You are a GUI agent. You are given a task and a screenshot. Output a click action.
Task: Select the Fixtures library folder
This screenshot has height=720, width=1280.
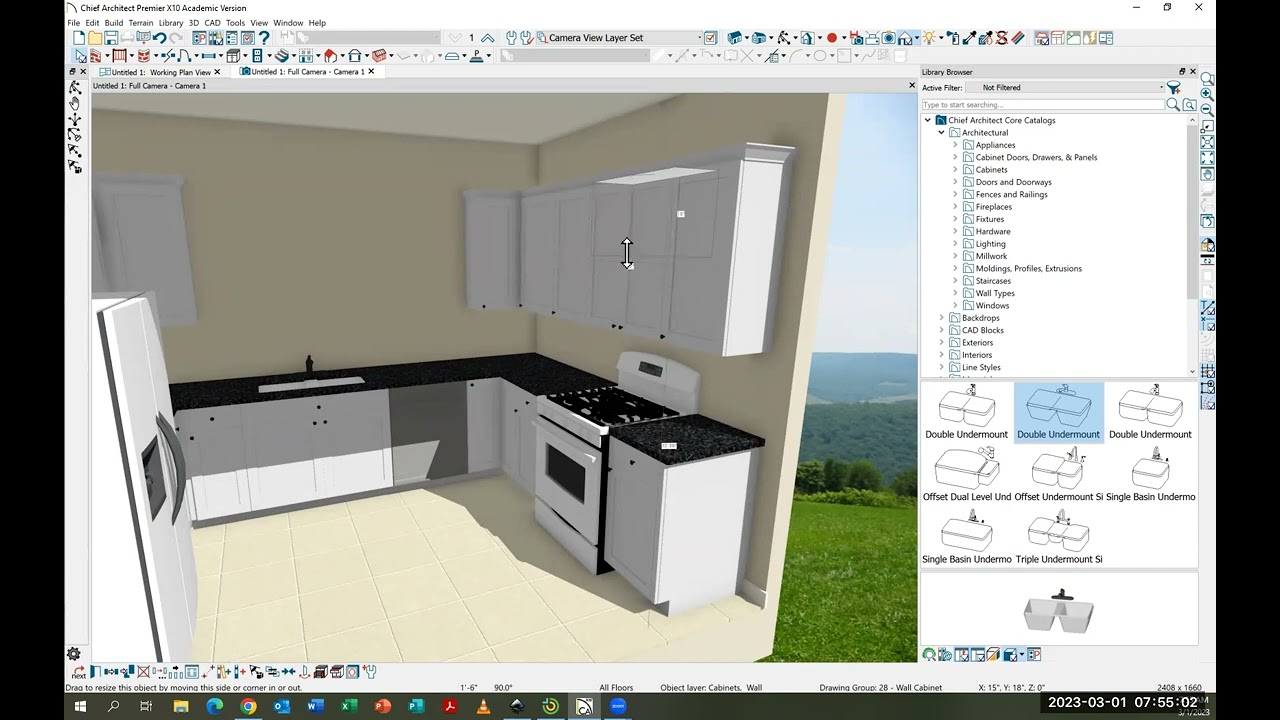[989, 219]
